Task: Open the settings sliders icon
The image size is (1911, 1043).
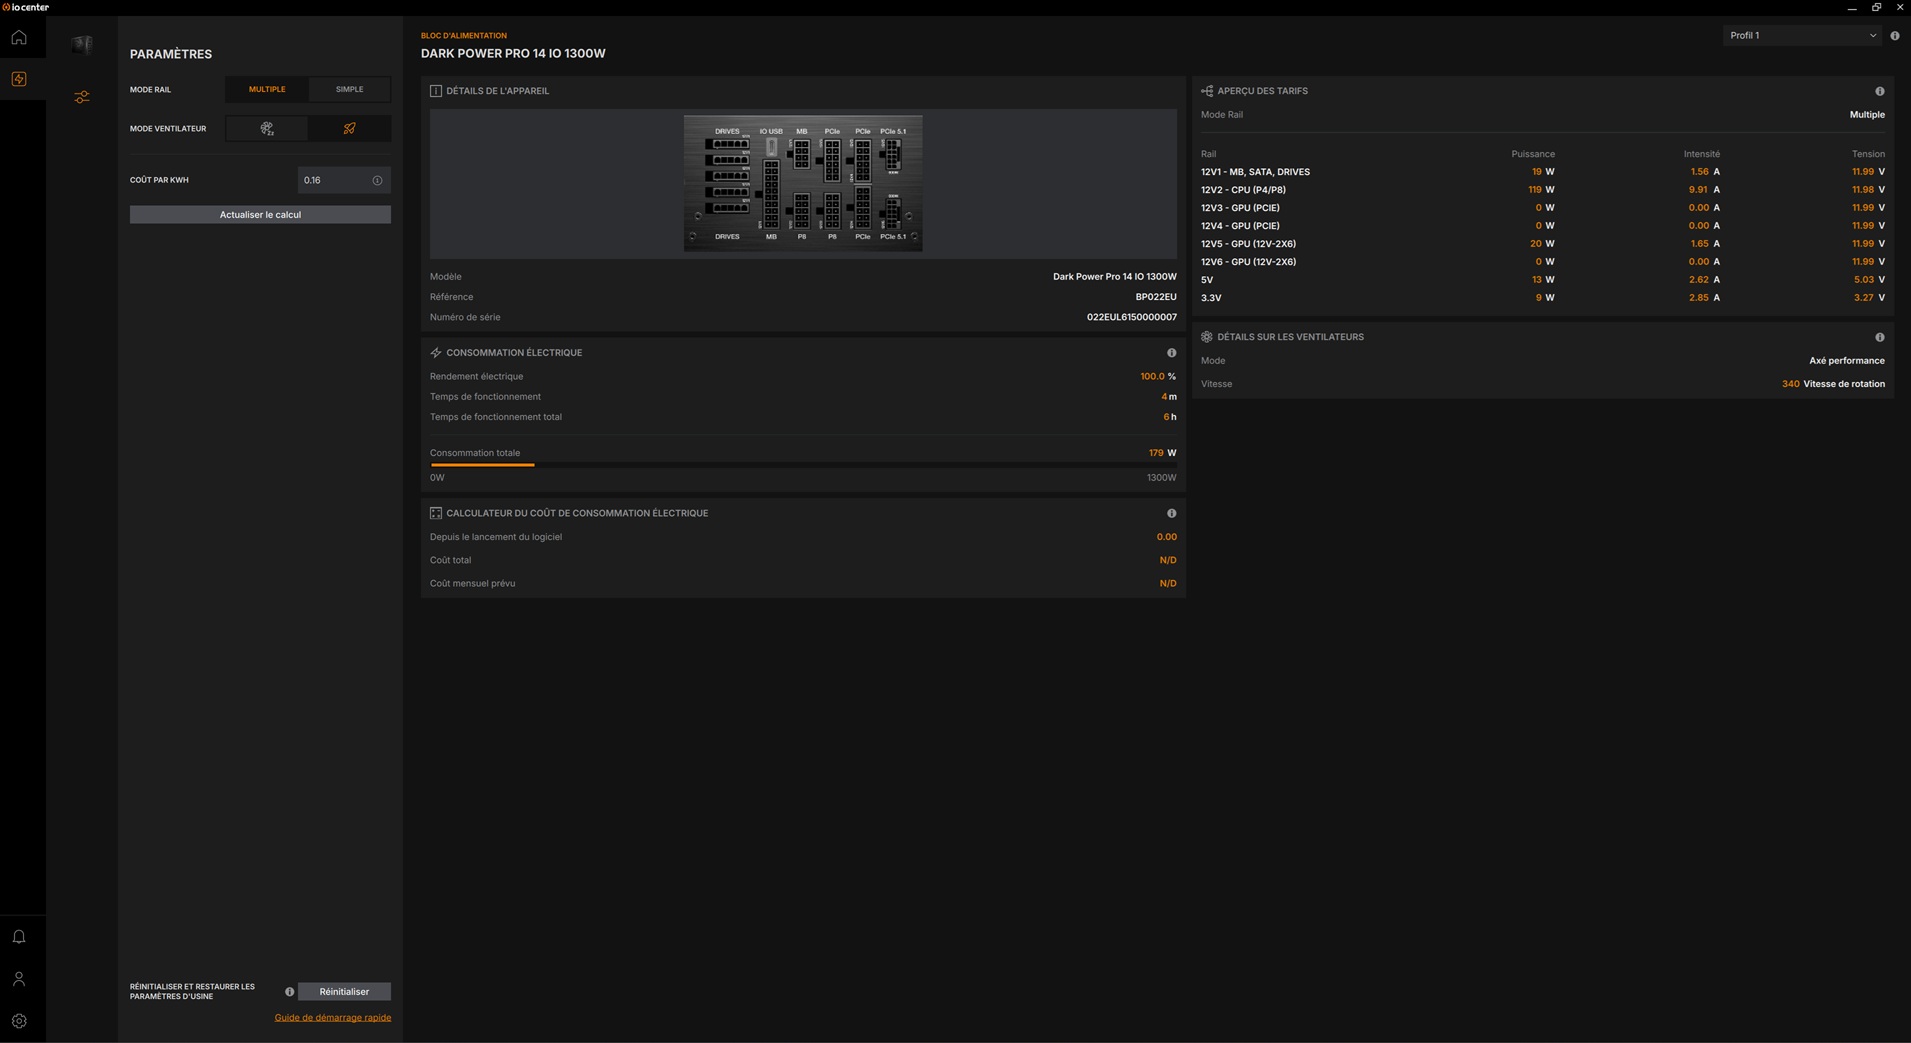Action: tap(82, 97)
